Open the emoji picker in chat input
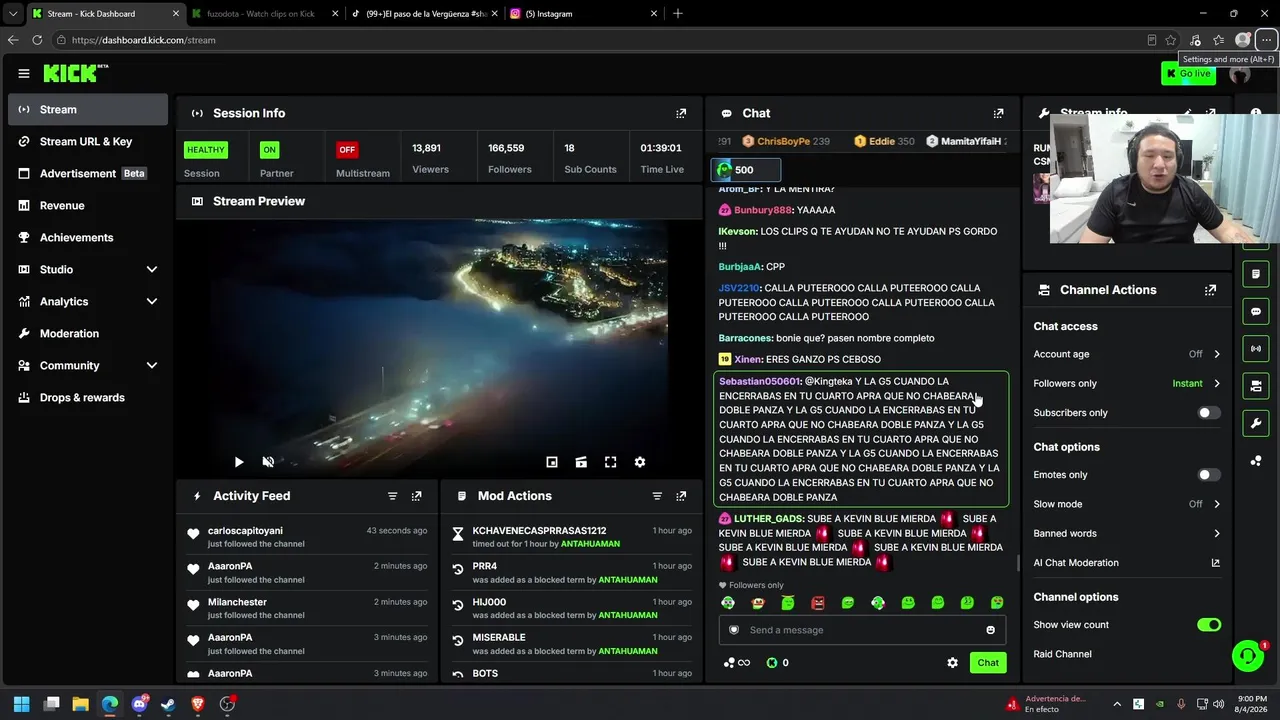The image size is (1280, 720). (x=991, y=630)
